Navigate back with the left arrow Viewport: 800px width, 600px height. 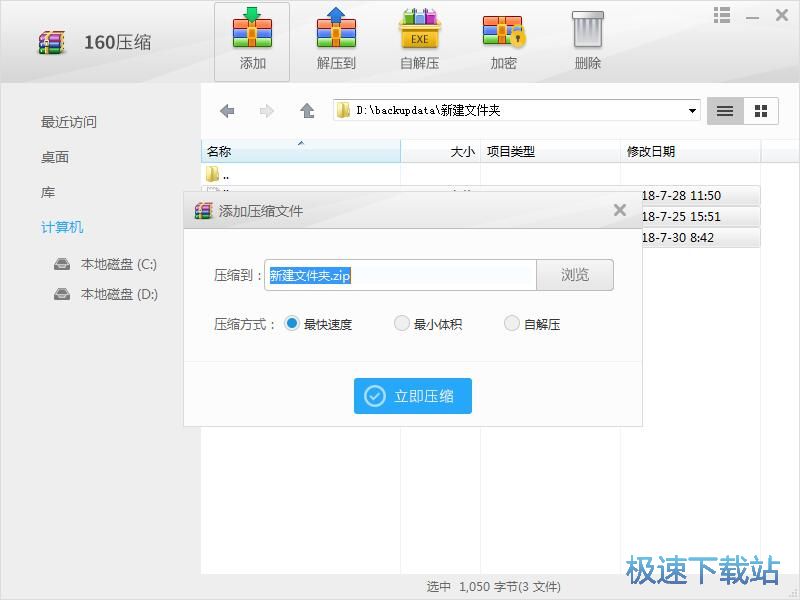pos(227,111)
